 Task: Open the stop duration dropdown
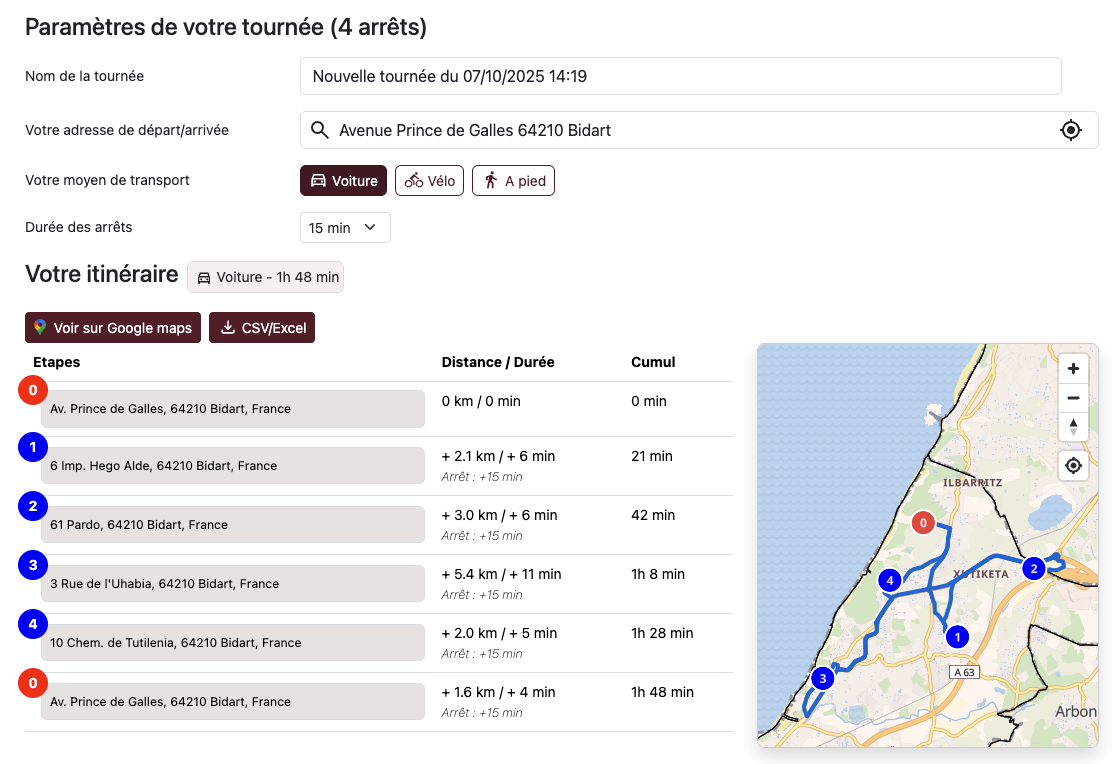coord(345,228)
